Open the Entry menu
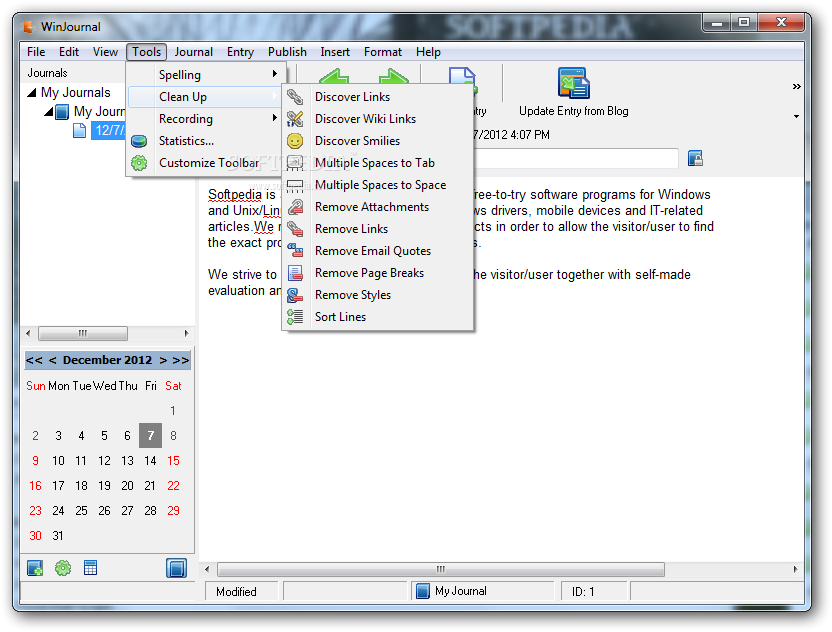This screenshot has width=832, height=632. (x=240, y=52)
